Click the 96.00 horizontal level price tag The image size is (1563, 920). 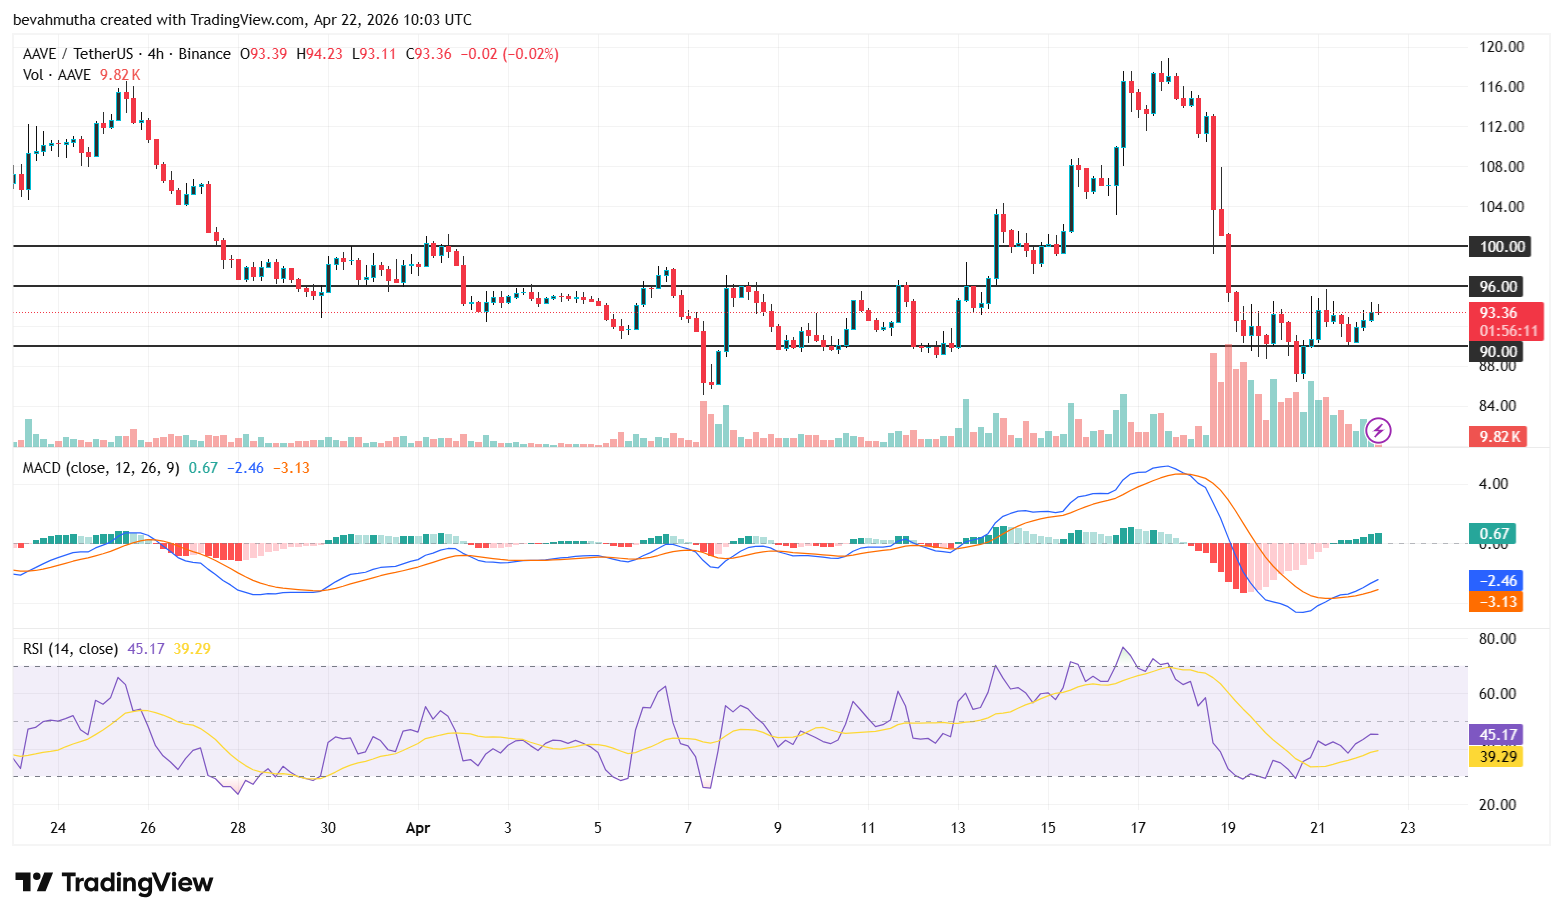click(x=1497, y=286)
